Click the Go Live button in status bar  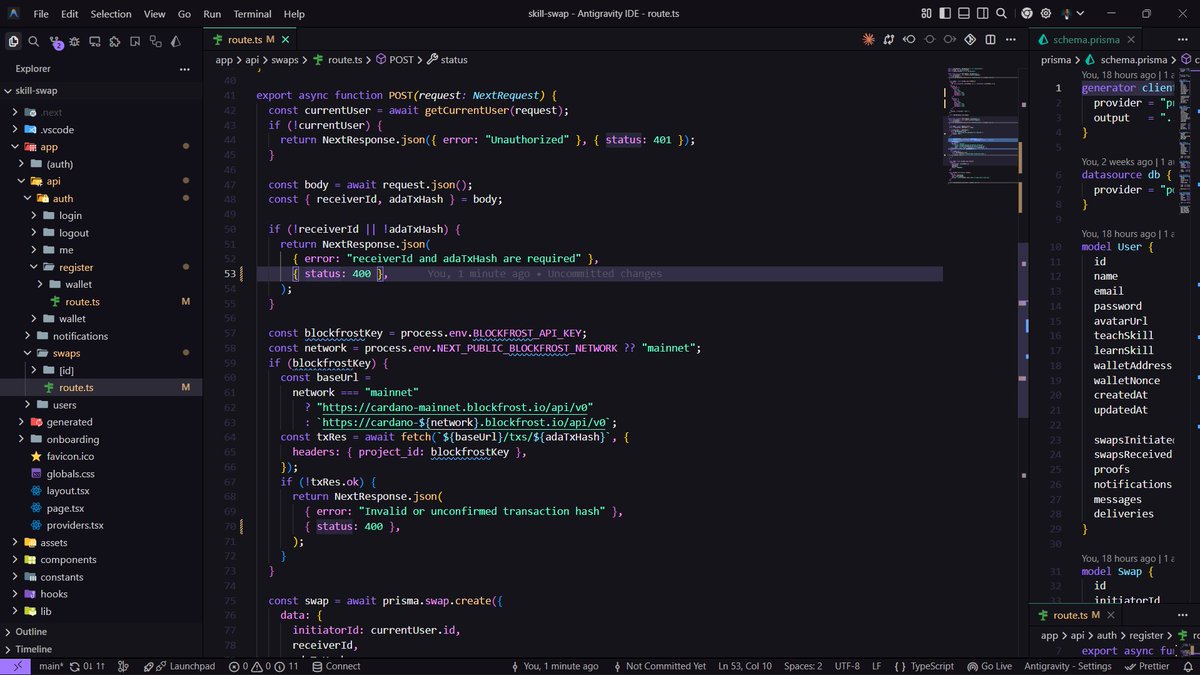click(990, 666)
